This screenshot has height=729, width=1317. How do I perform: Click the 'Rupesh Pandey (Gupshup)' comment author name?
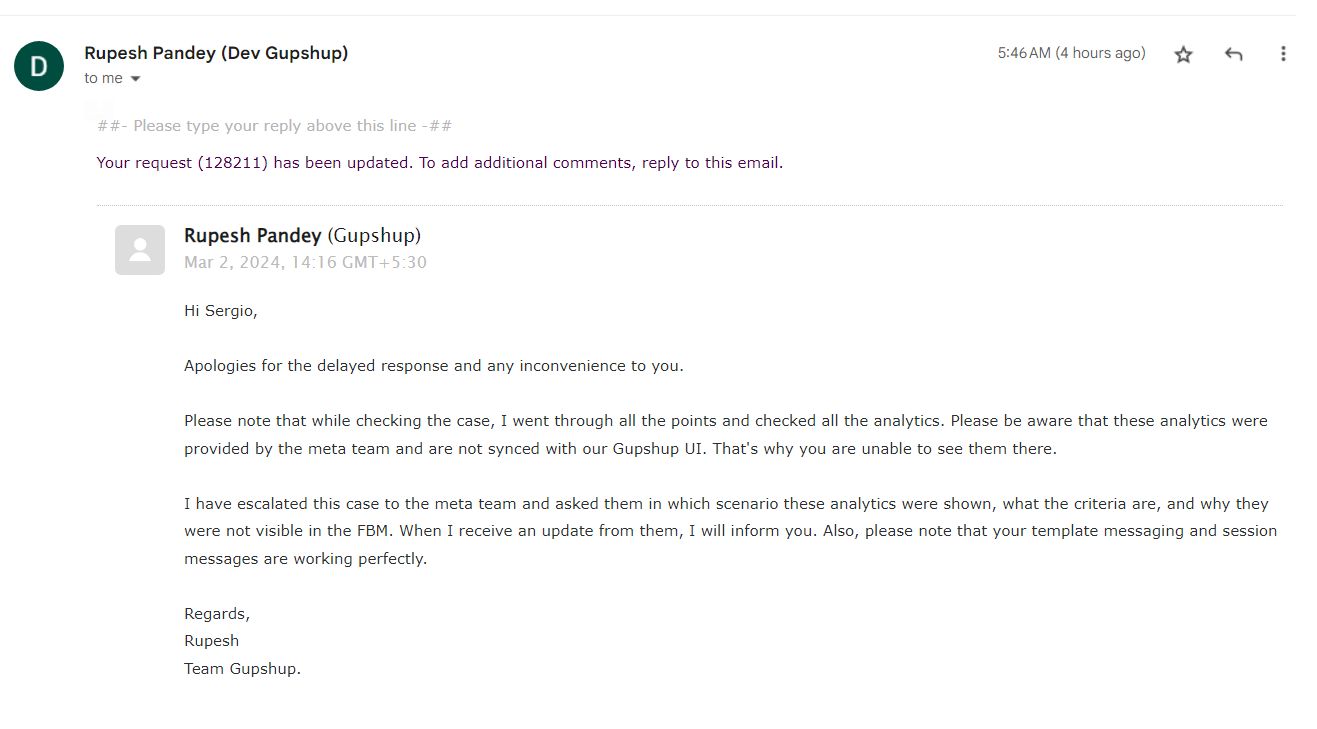[302, 236]
